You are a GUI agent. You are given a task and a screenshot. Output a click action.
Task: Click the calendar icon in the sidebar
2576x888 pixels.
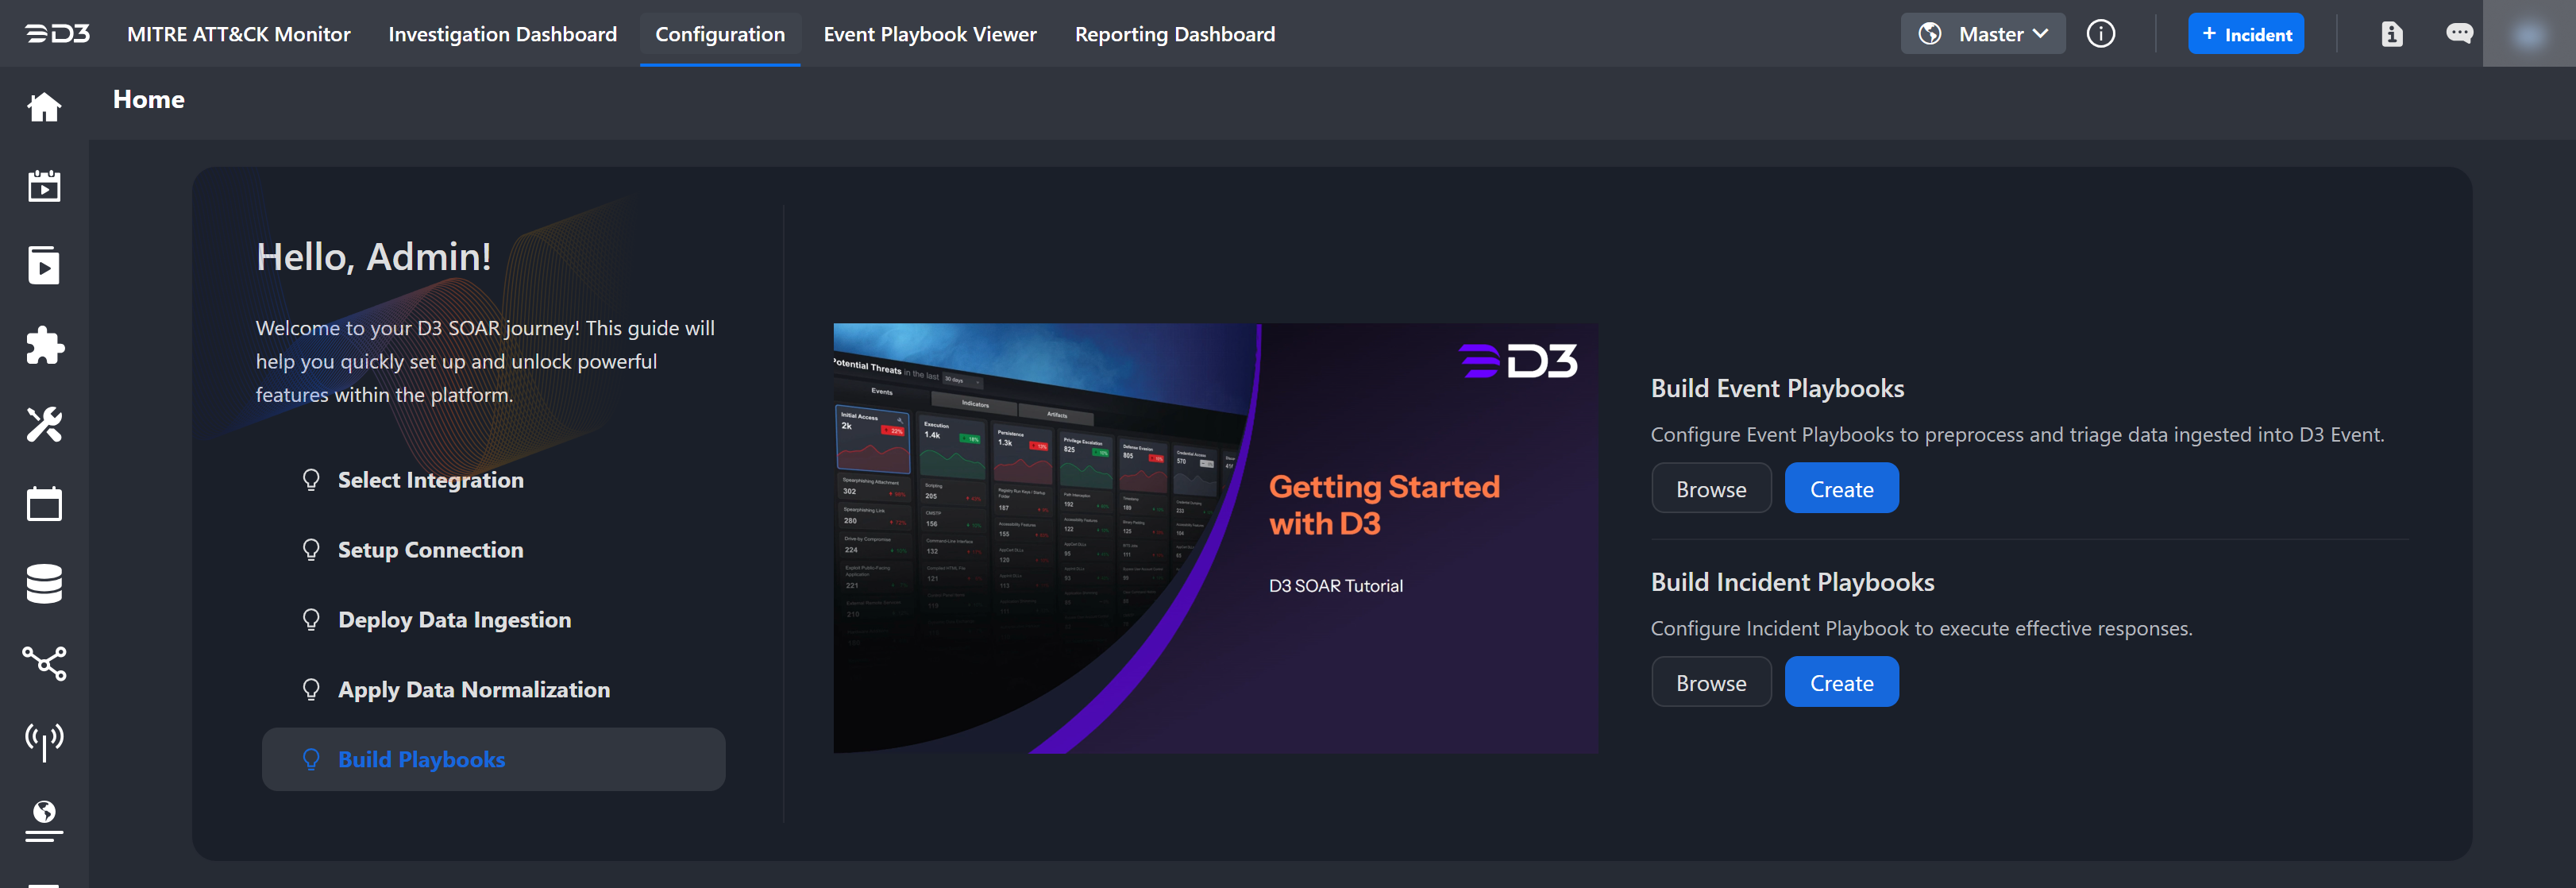[x=44, y=504]
